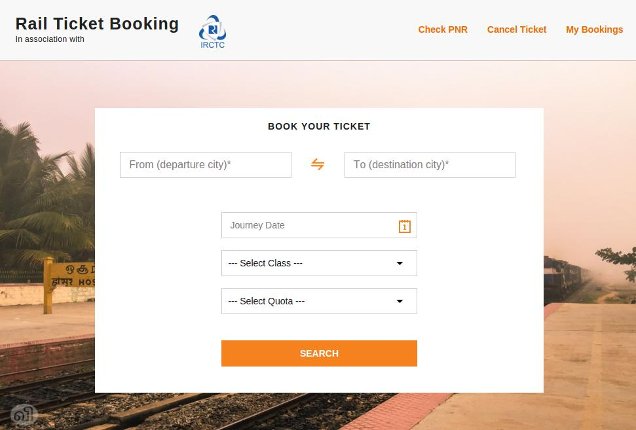Open Check PNR page
This screenshot has height=430, width=636.
[442, 30]
